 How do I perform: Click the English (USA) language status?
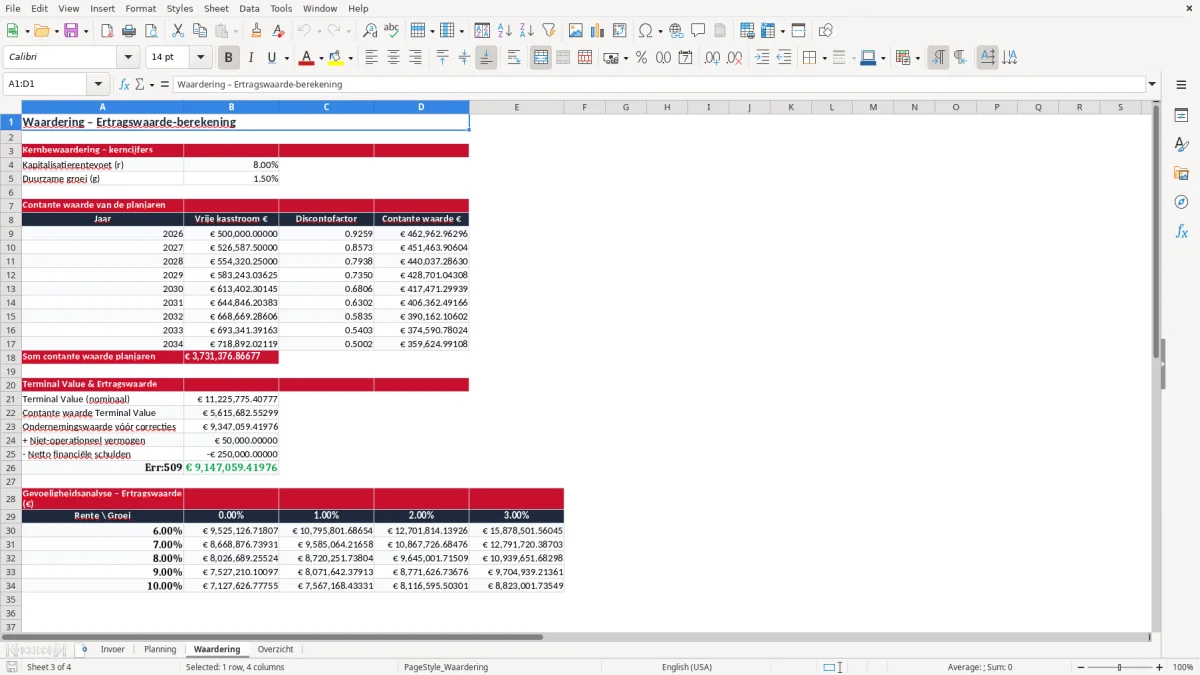pos(687,667)
